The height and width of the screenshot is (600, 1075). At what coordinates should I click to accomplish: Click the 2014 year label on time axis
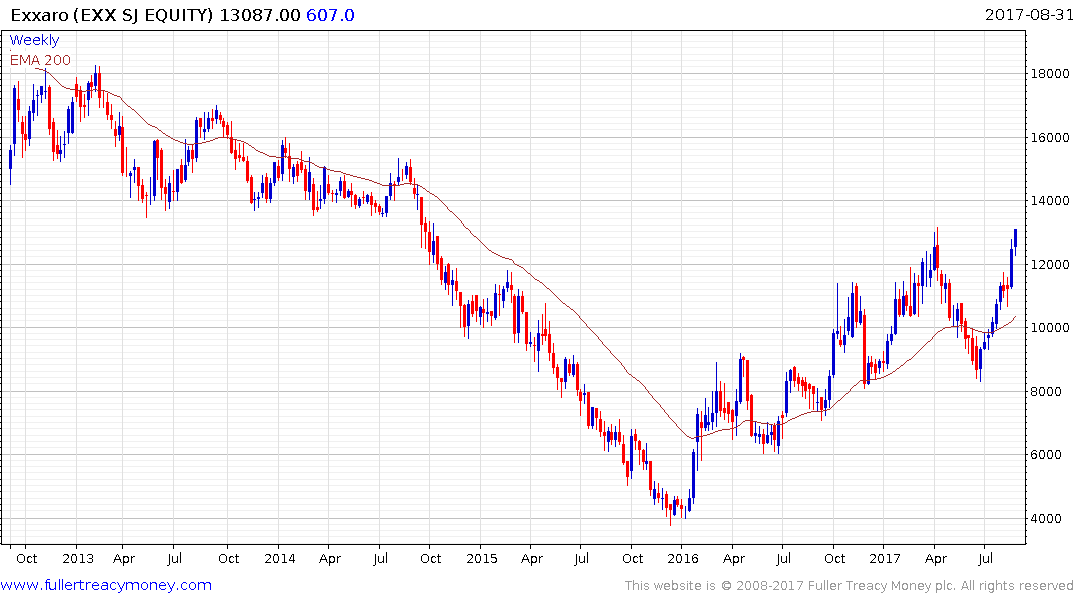(x=280, y=558)
